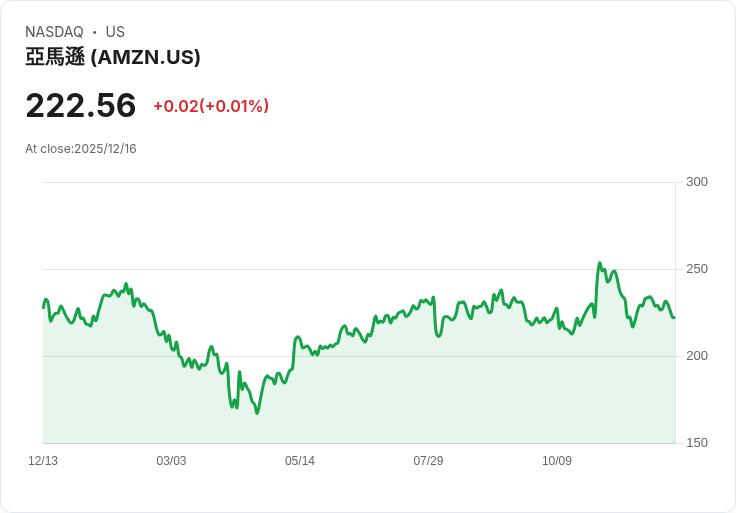Screen dimensions: 736x513
Task: Click the rightmost end of the price line
Action: click(674, 317)
